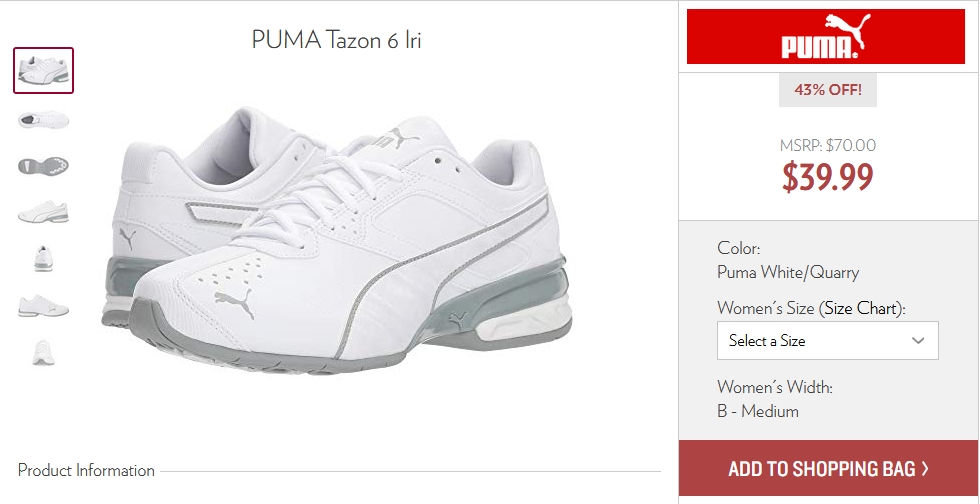
Task: Click the 43% OFF badge
Action: pos(828,90)
